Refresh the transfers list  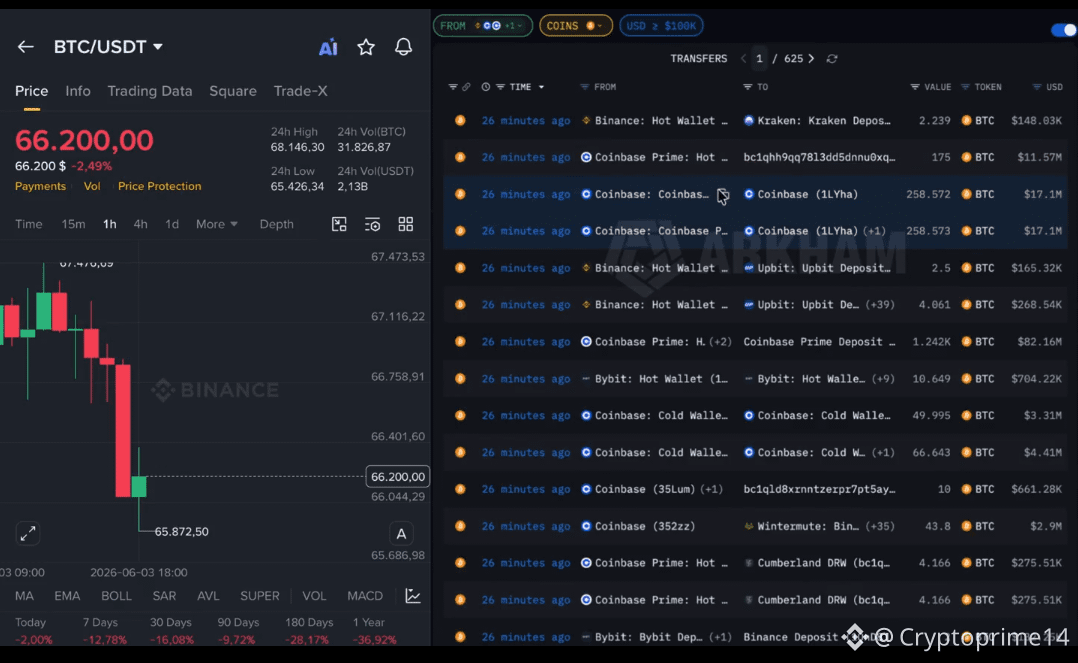pos(832,58)
